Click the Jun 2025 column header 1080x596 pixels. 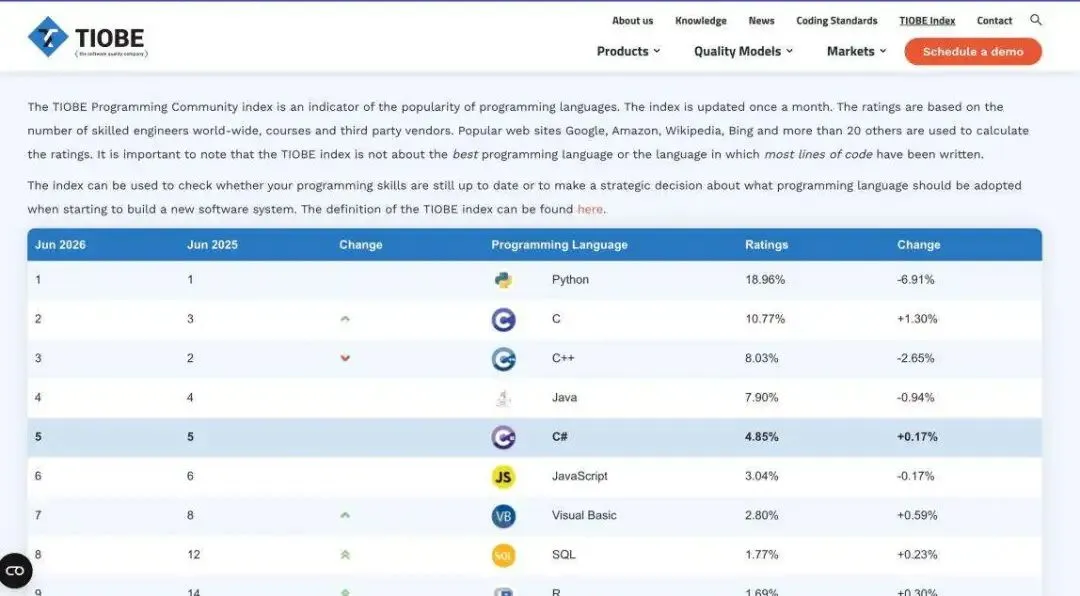(x=212, y=245)
